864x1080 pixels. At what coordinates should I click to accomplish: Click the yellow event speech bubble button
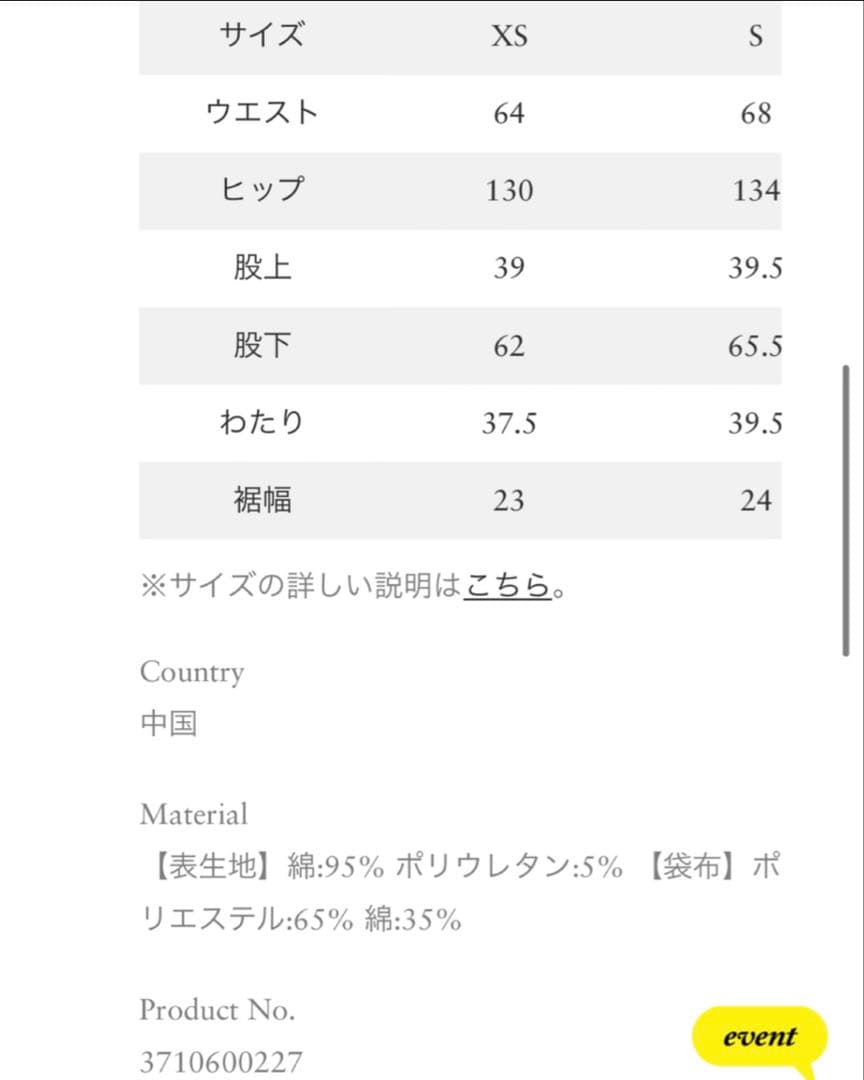click(759, 1037)
